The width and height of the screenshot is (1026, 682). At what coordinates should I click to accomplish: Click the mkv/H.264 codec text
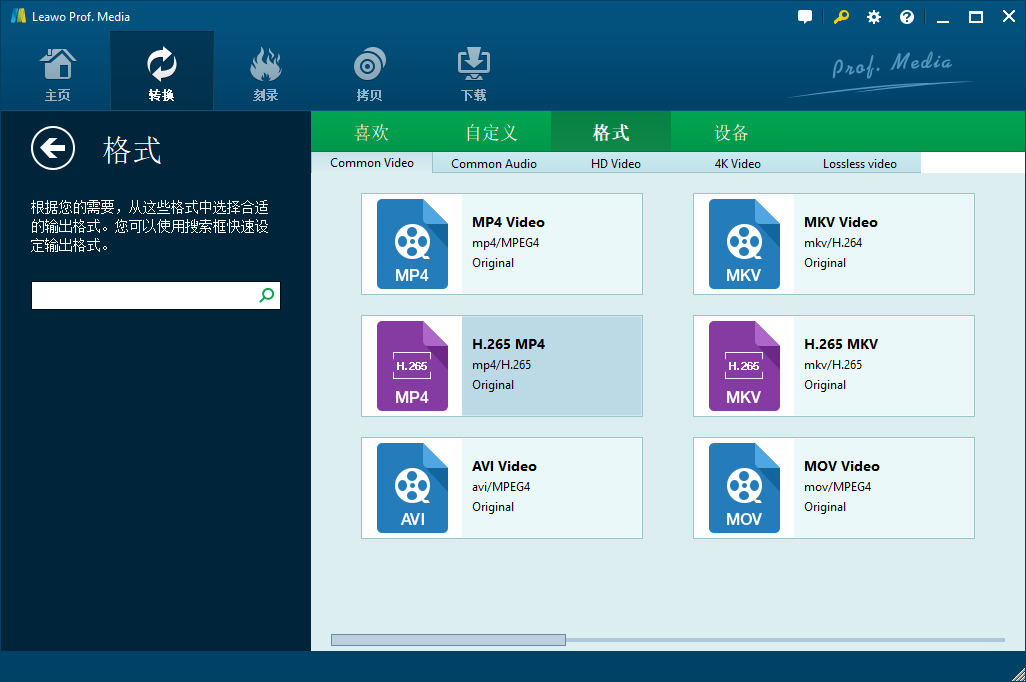833,243
